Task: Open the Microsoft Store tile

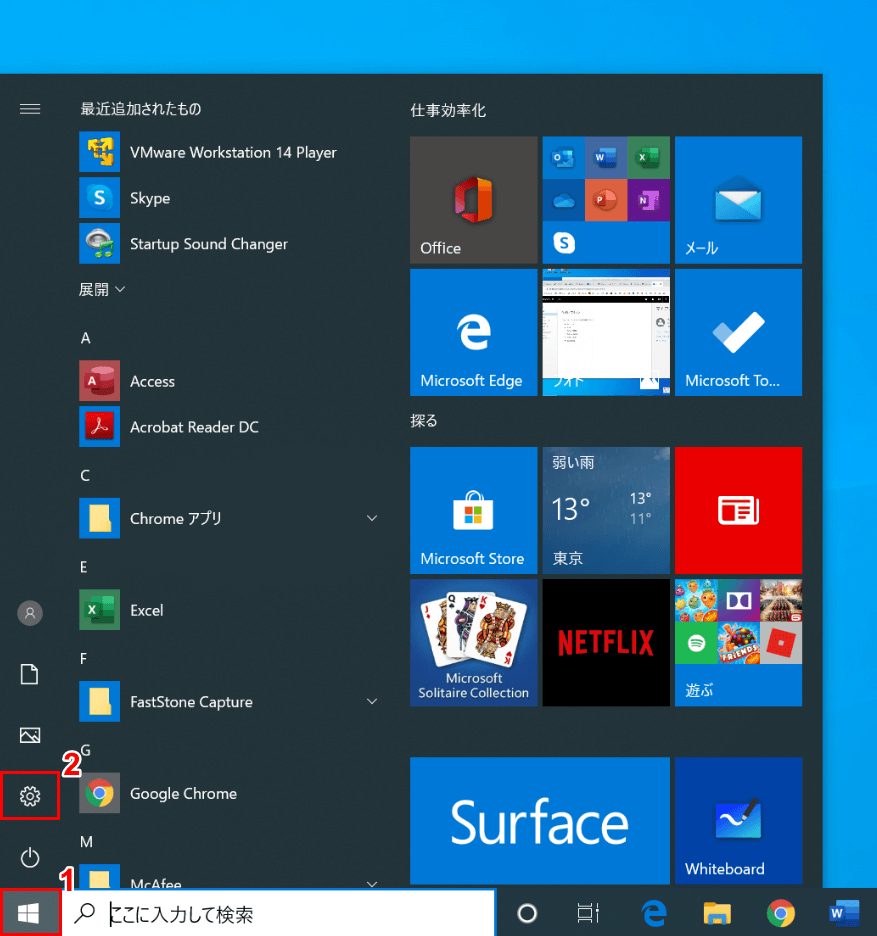Action: tap(473, 510)
